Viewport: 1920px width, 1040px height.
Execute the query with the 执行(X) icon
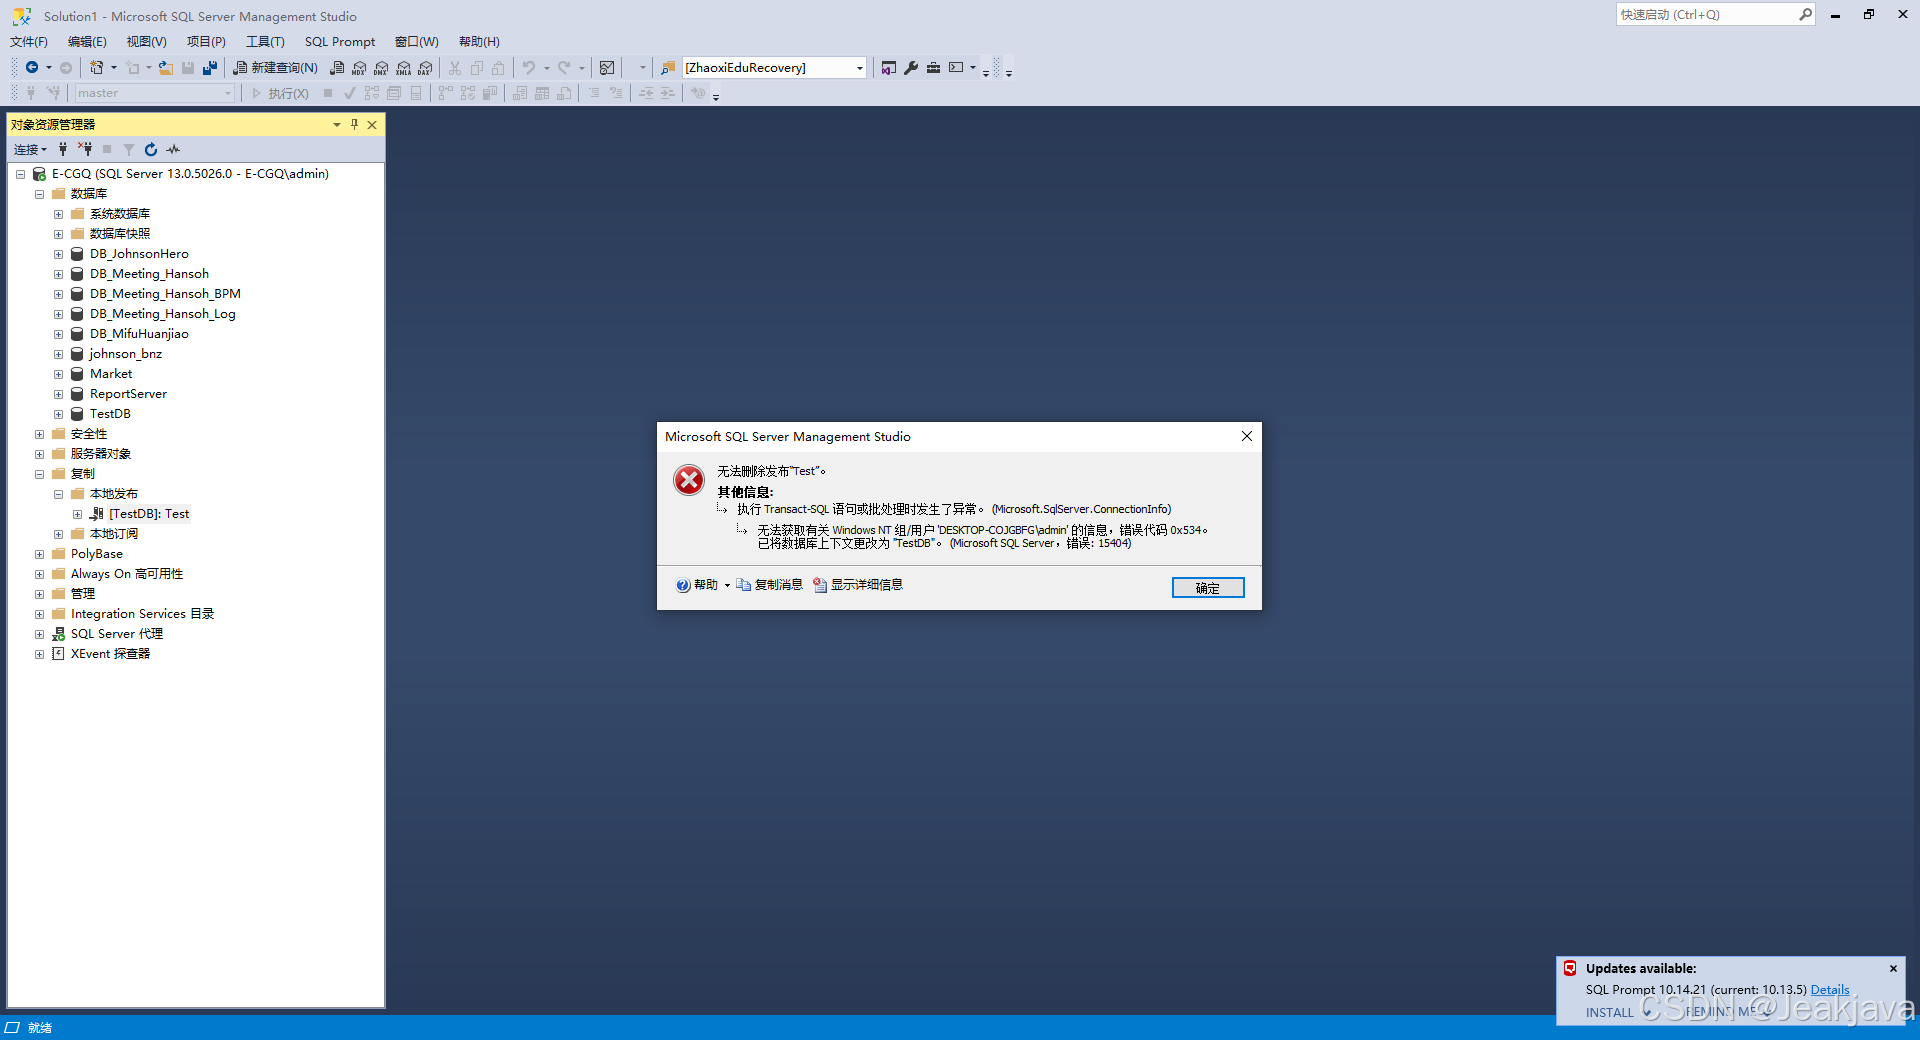click(283, 92)
